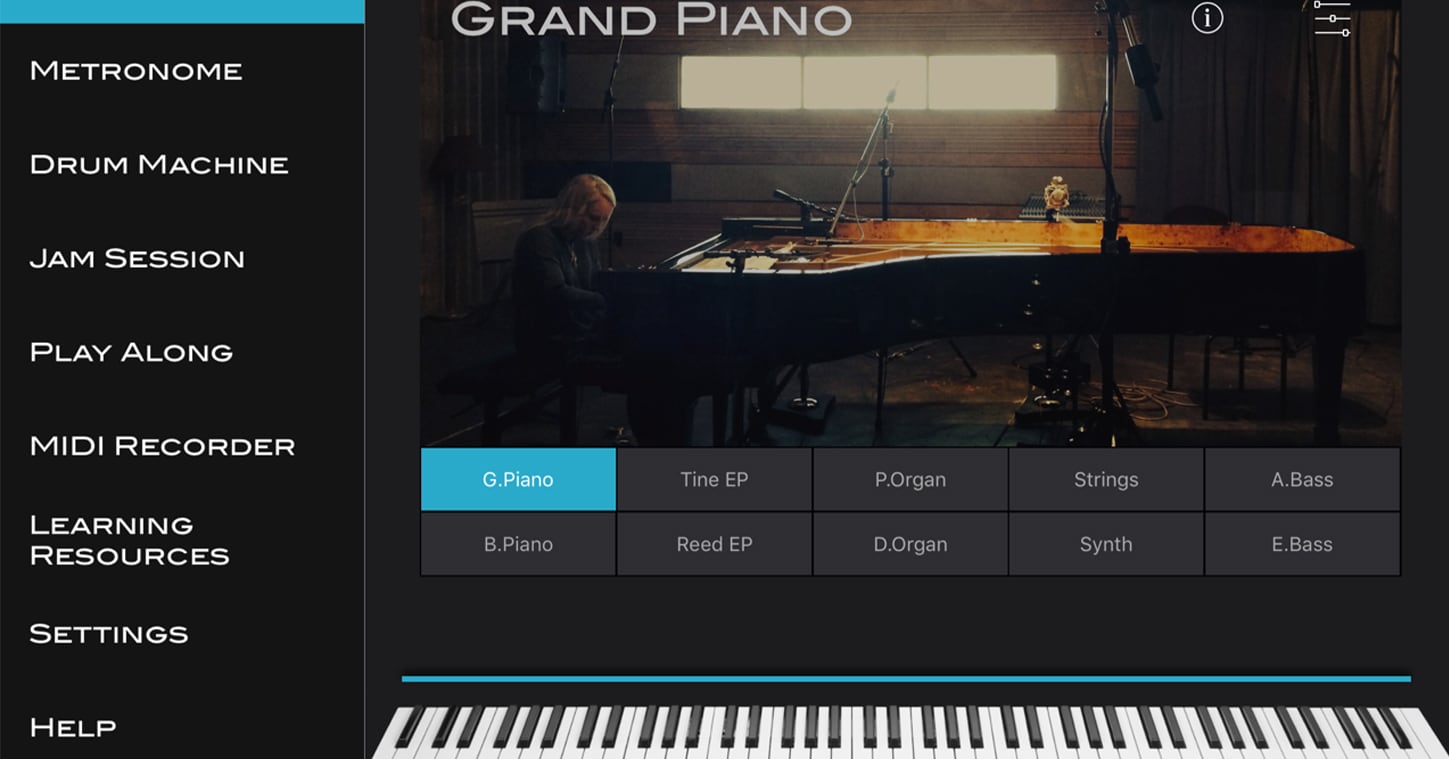Open Metronome from the sidebar
1449x759 pixels.
tap(136, 71)
